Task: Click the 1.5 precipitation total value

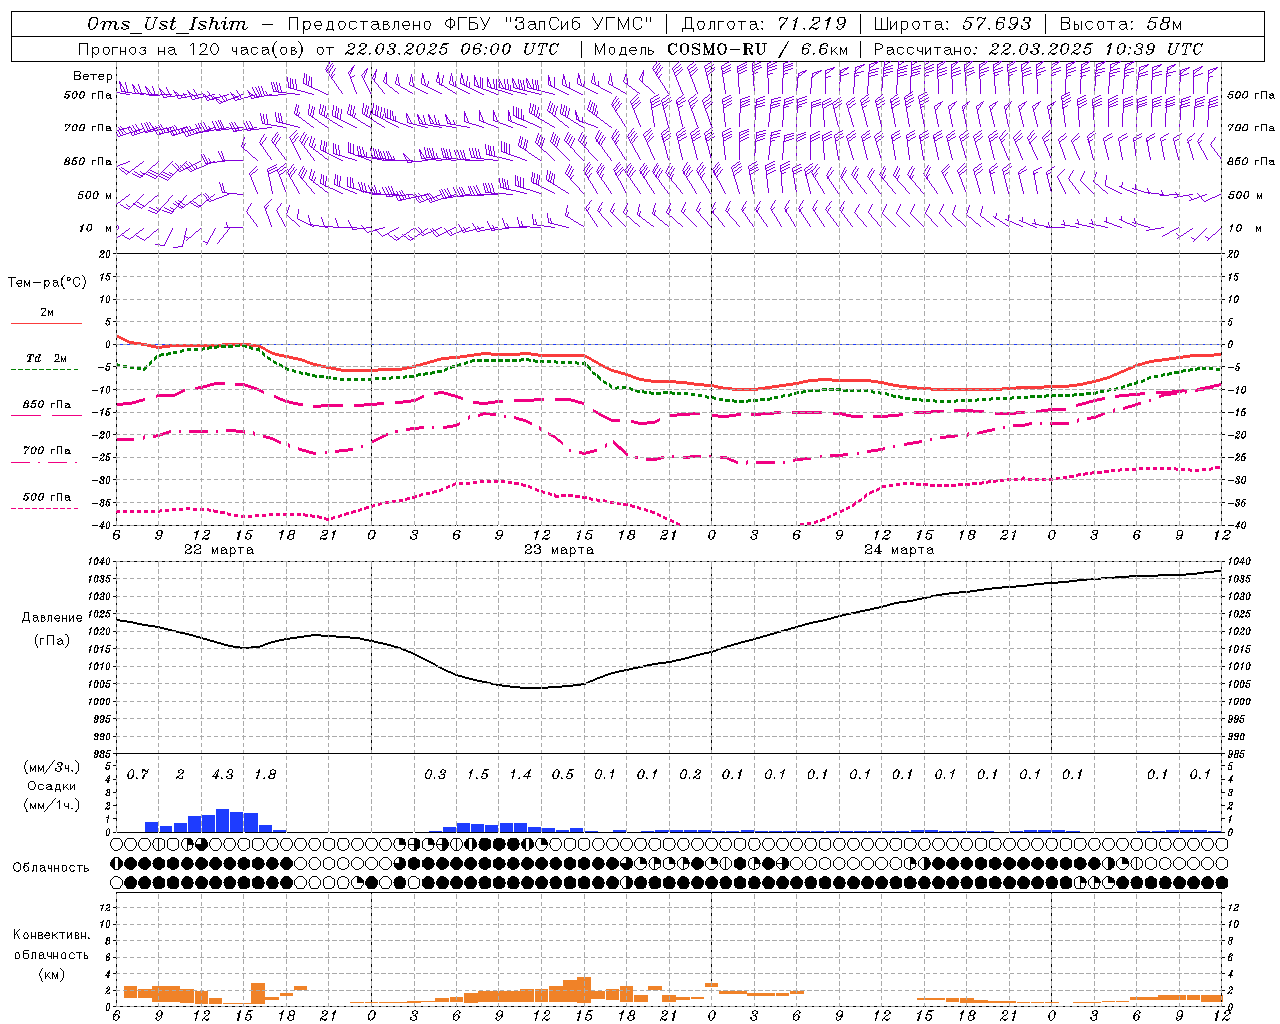Action: click(x=478, y=775)
